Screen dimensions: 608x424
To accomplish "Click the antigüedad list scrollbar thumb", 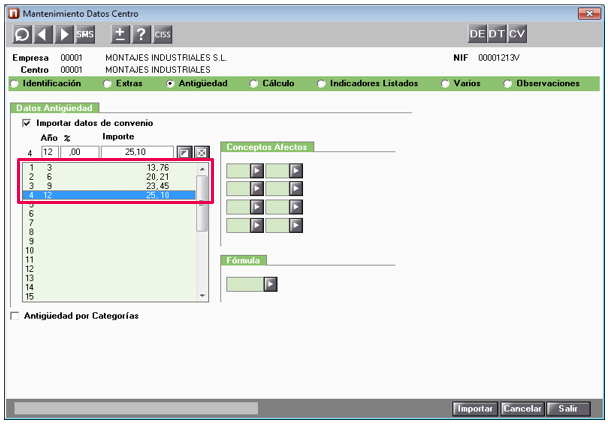I will (202, 203).
